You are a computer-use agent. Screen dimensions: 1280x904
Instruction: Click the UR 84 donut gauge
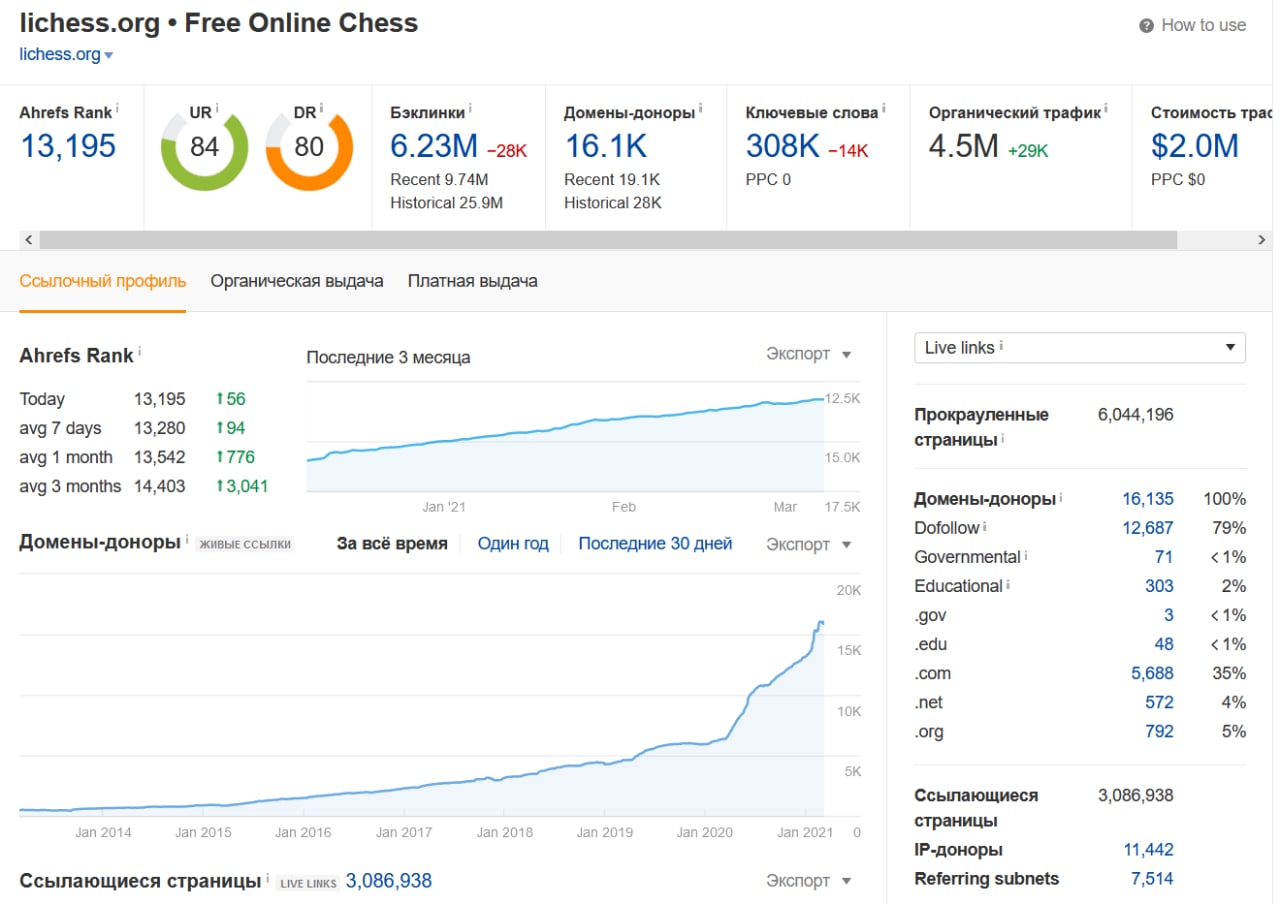click(x=204, y=147)
